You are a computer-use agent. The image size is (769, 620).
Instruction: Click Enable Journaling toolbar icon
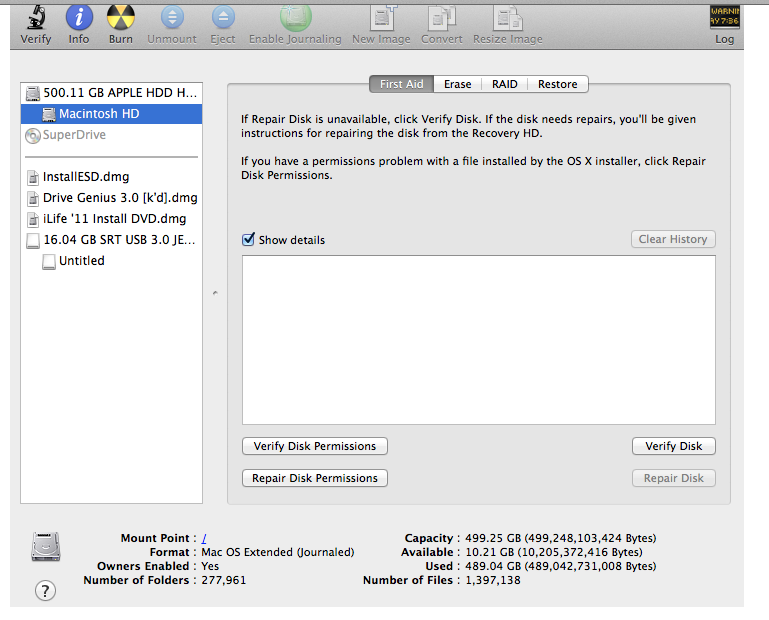(x=295, y=17)
